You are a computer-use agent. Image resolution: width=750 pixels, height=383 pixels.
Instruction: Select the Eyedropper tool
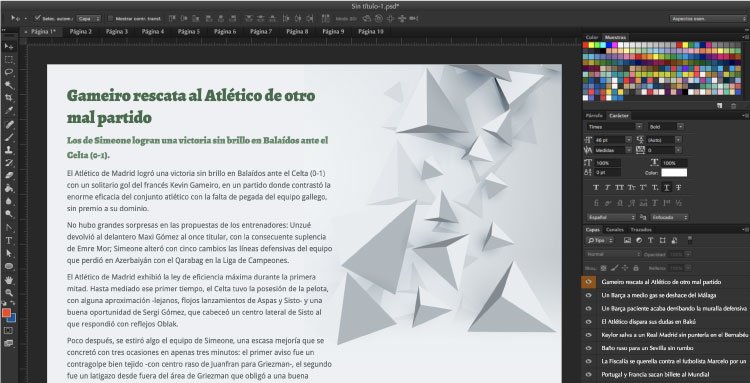click(x=9, y=111)
